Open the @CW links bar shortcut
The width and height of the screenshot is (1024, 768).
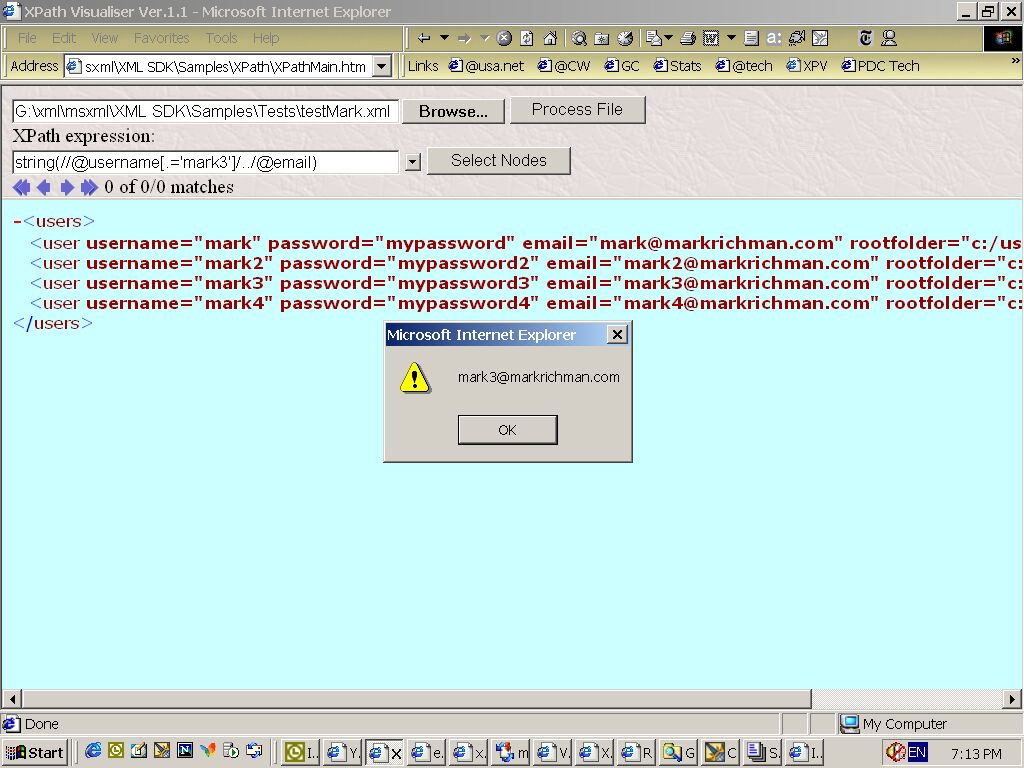pyautogui.click(x=564, y=66)
